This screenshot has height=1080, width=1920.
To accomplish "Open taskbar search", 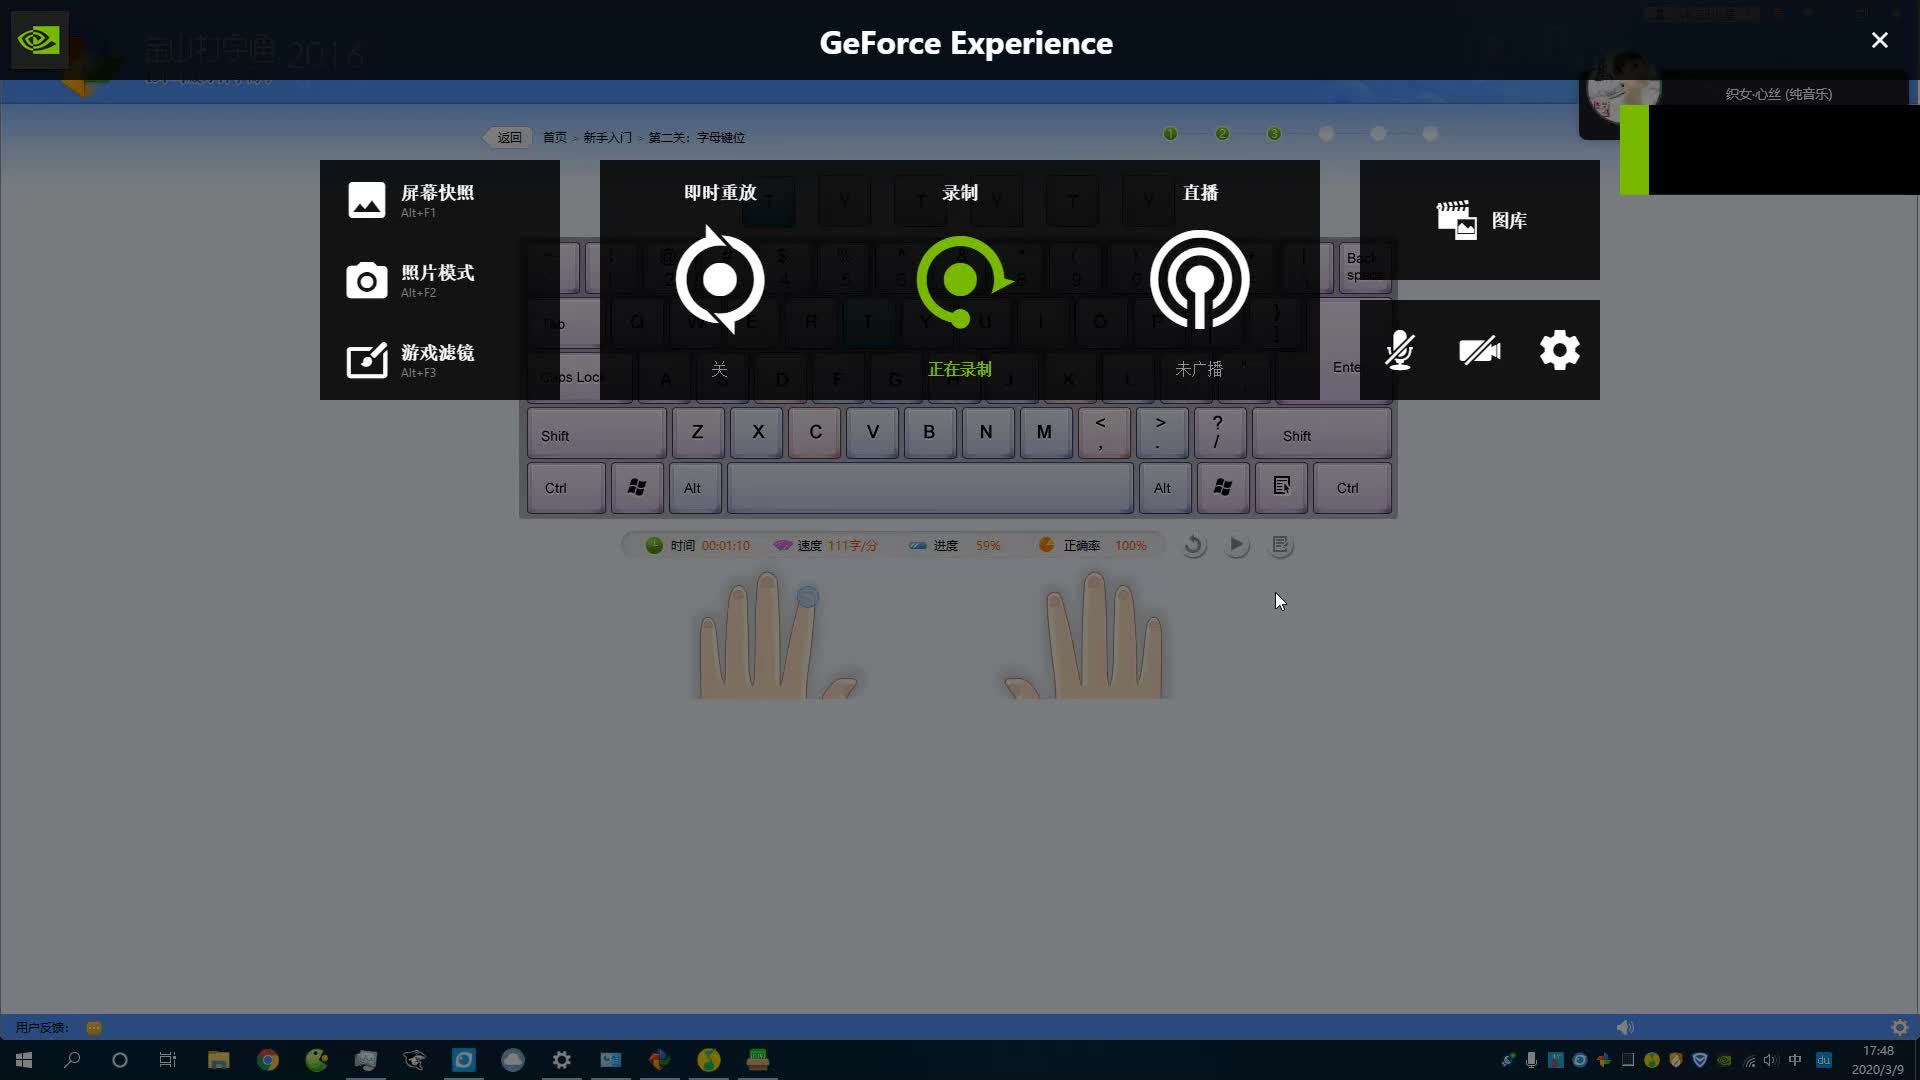I will [x=72, y=1060].
